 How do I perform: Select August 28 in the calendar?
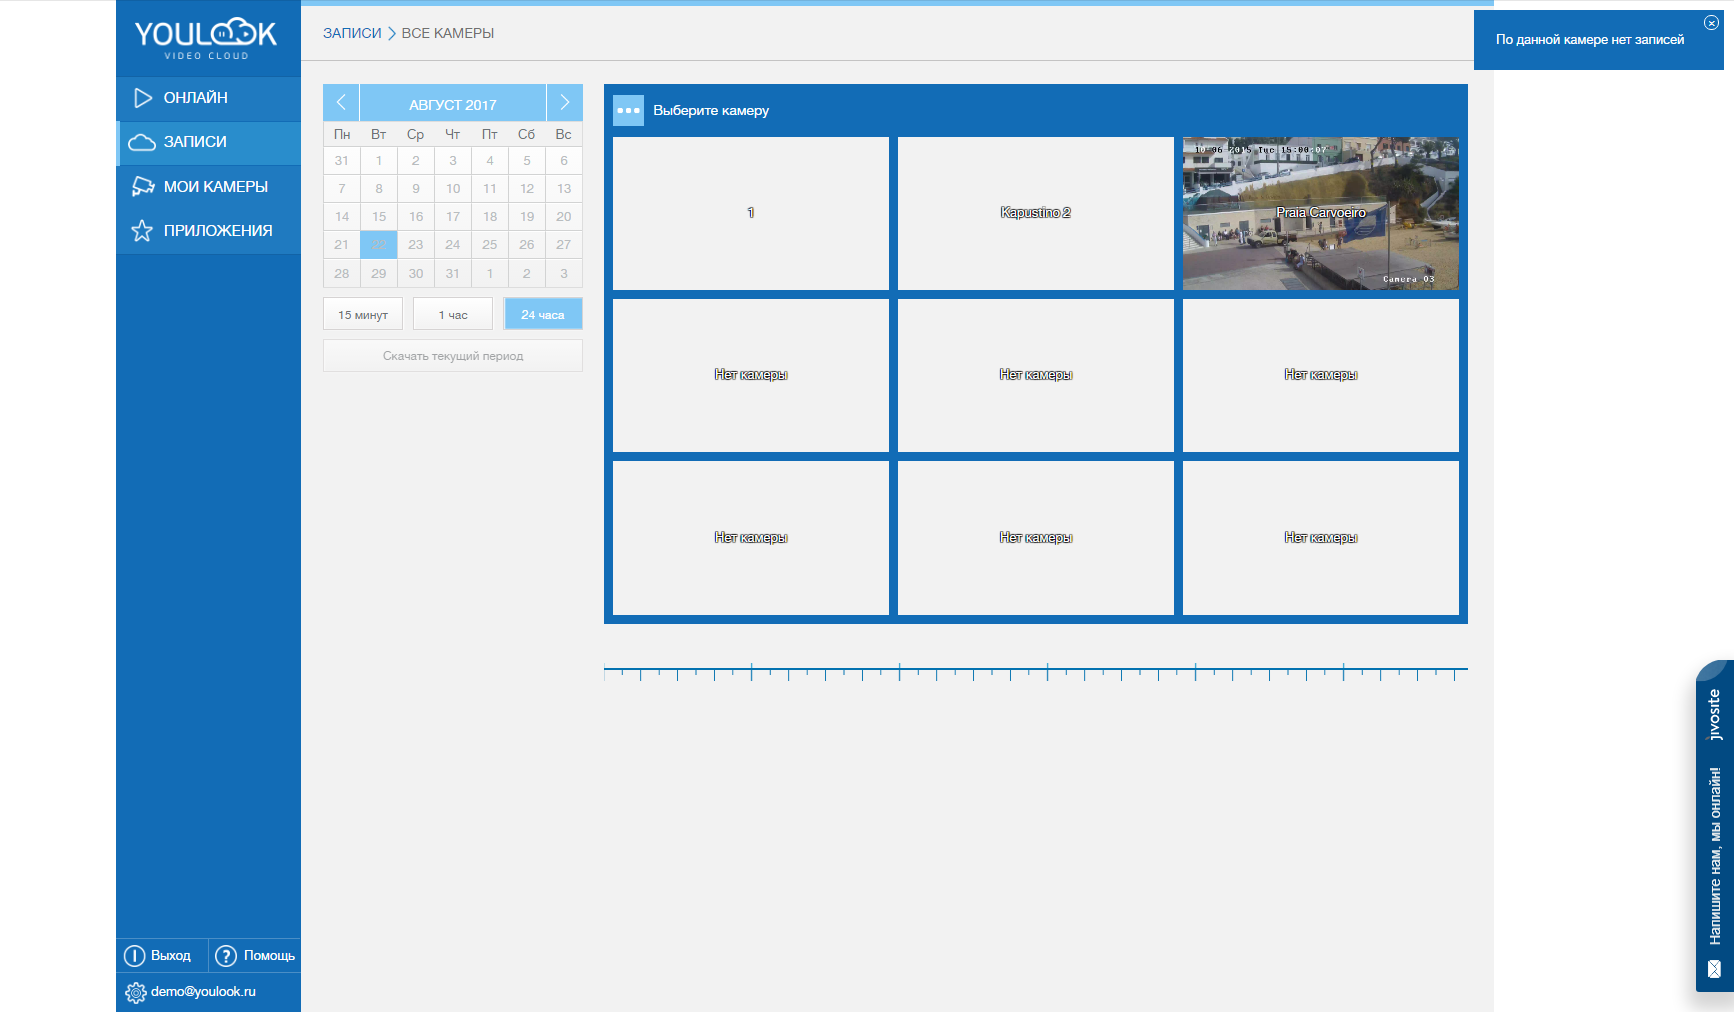click(342, 274)
